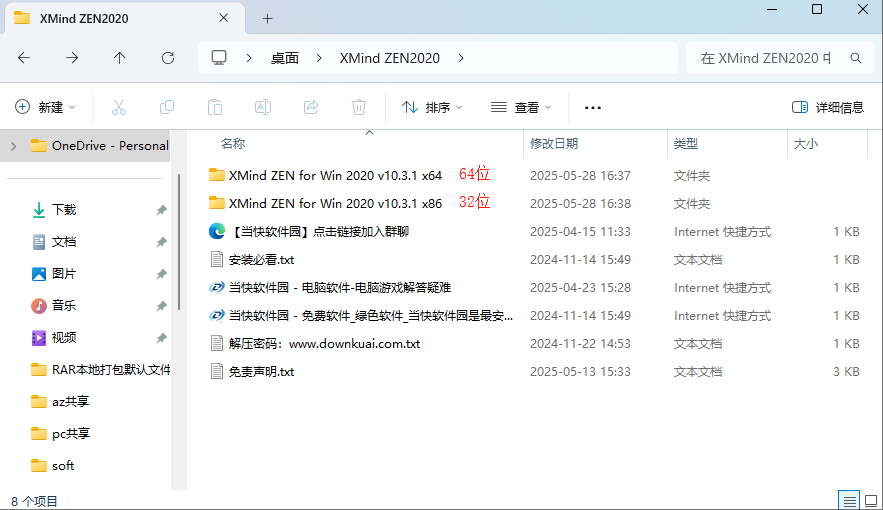
Task: Sort by the 类型 column header
Action: pos(685,144)
